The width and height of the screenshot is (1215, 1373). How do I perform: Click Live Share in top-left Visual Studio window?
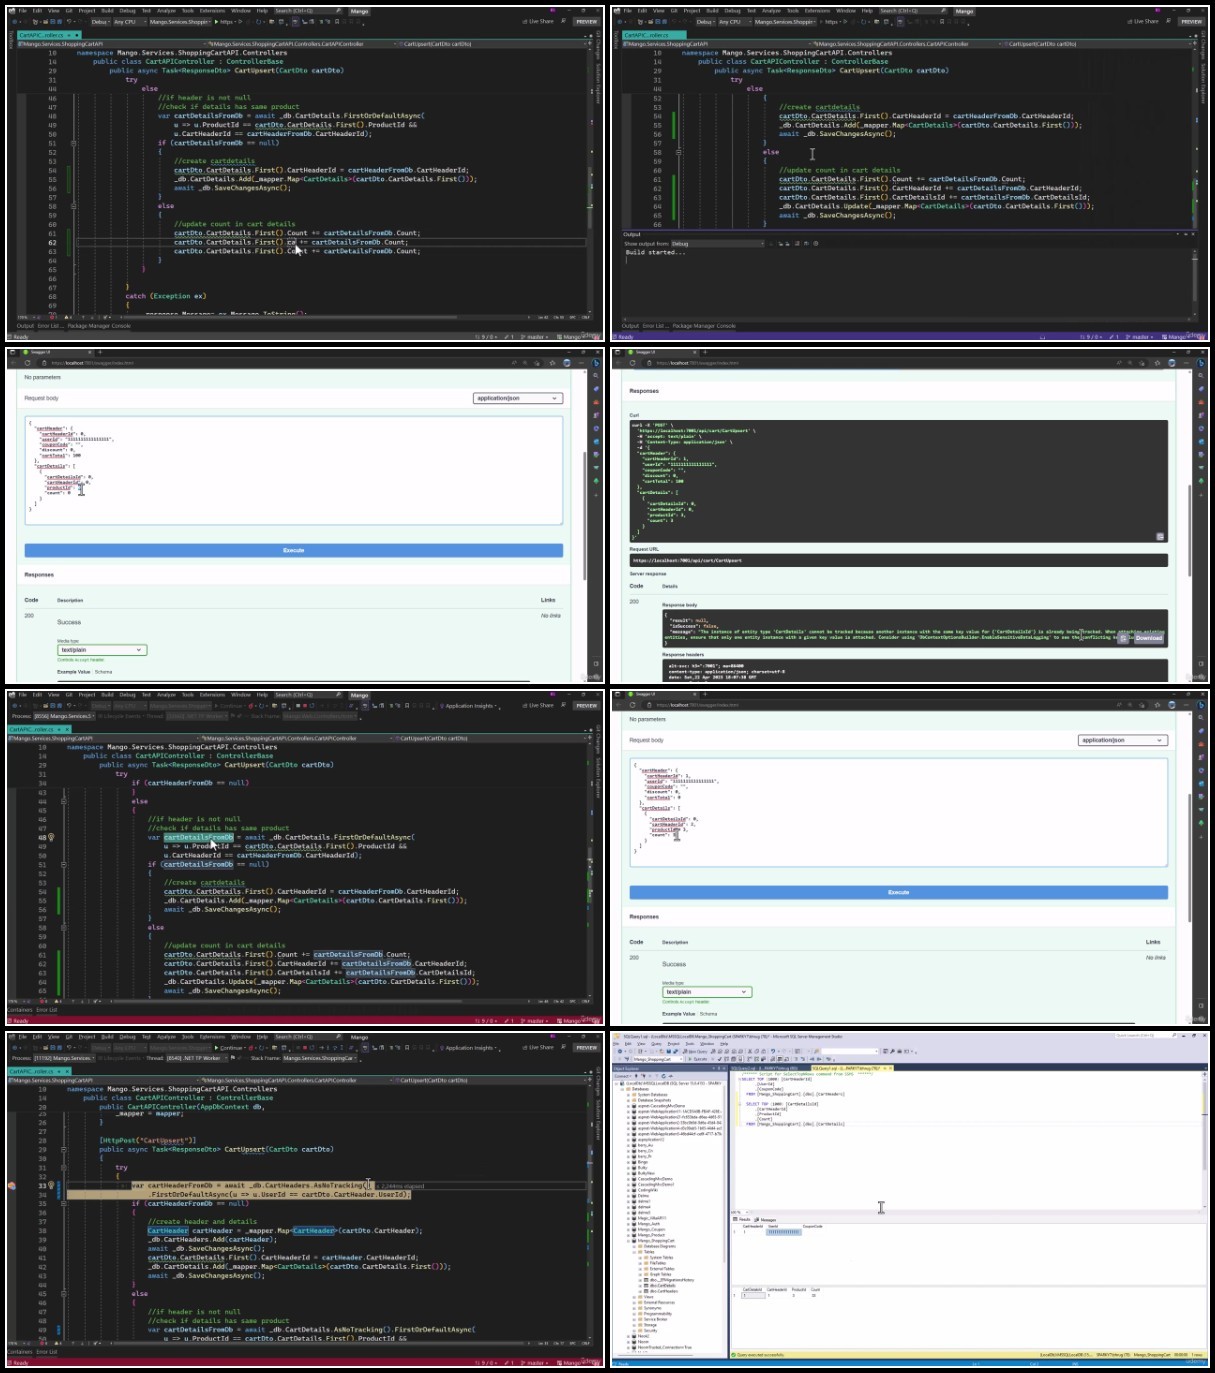click(538, 21)
